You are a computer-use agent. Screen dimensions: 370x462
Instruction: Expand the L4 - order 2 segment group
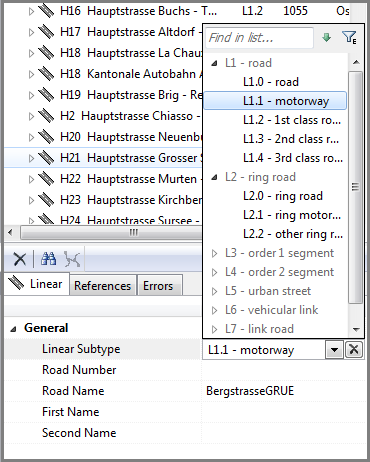tap(214, 272)
